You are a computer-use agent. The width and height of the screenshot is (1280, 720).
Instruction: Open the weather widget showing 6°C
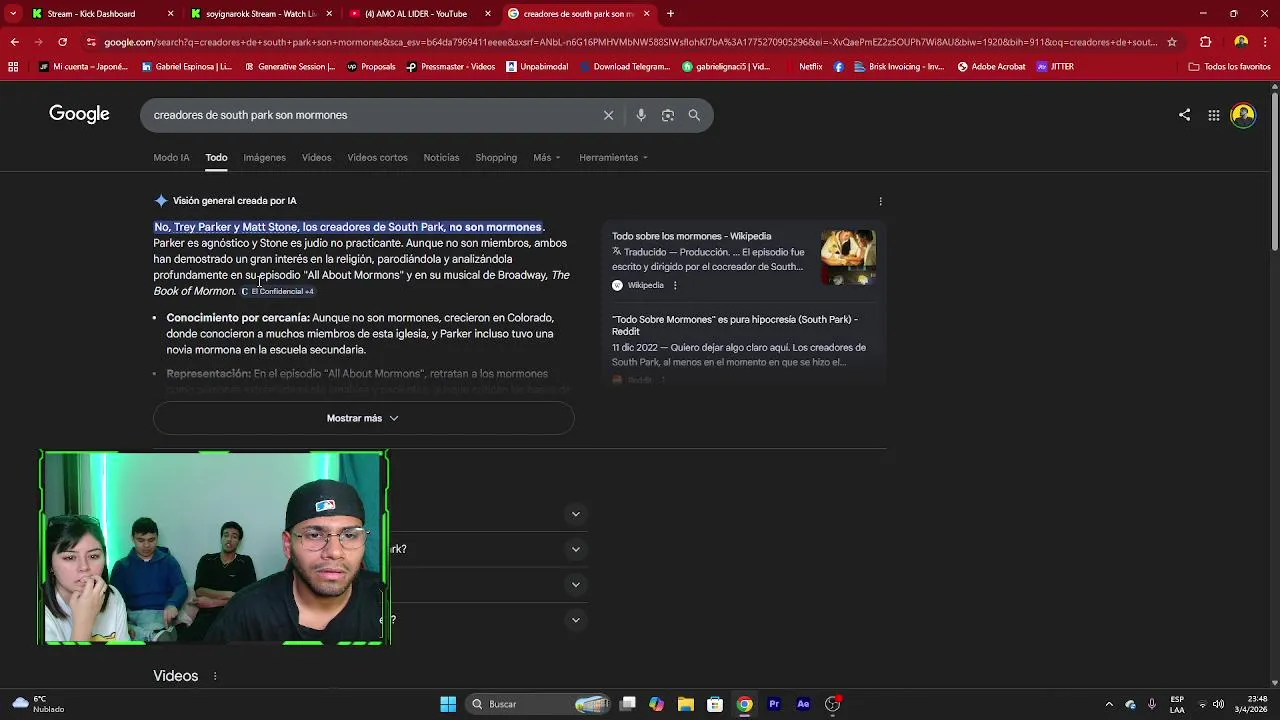(x=38, y=704)
